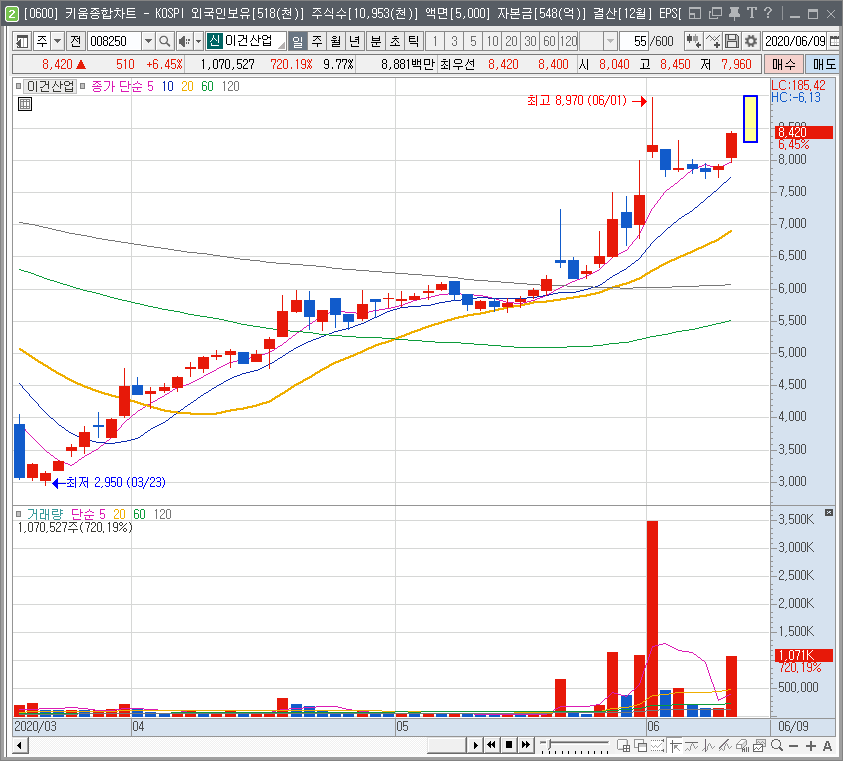
Task: Toggle the left sidebar panel icon
Action: point(22,41)
